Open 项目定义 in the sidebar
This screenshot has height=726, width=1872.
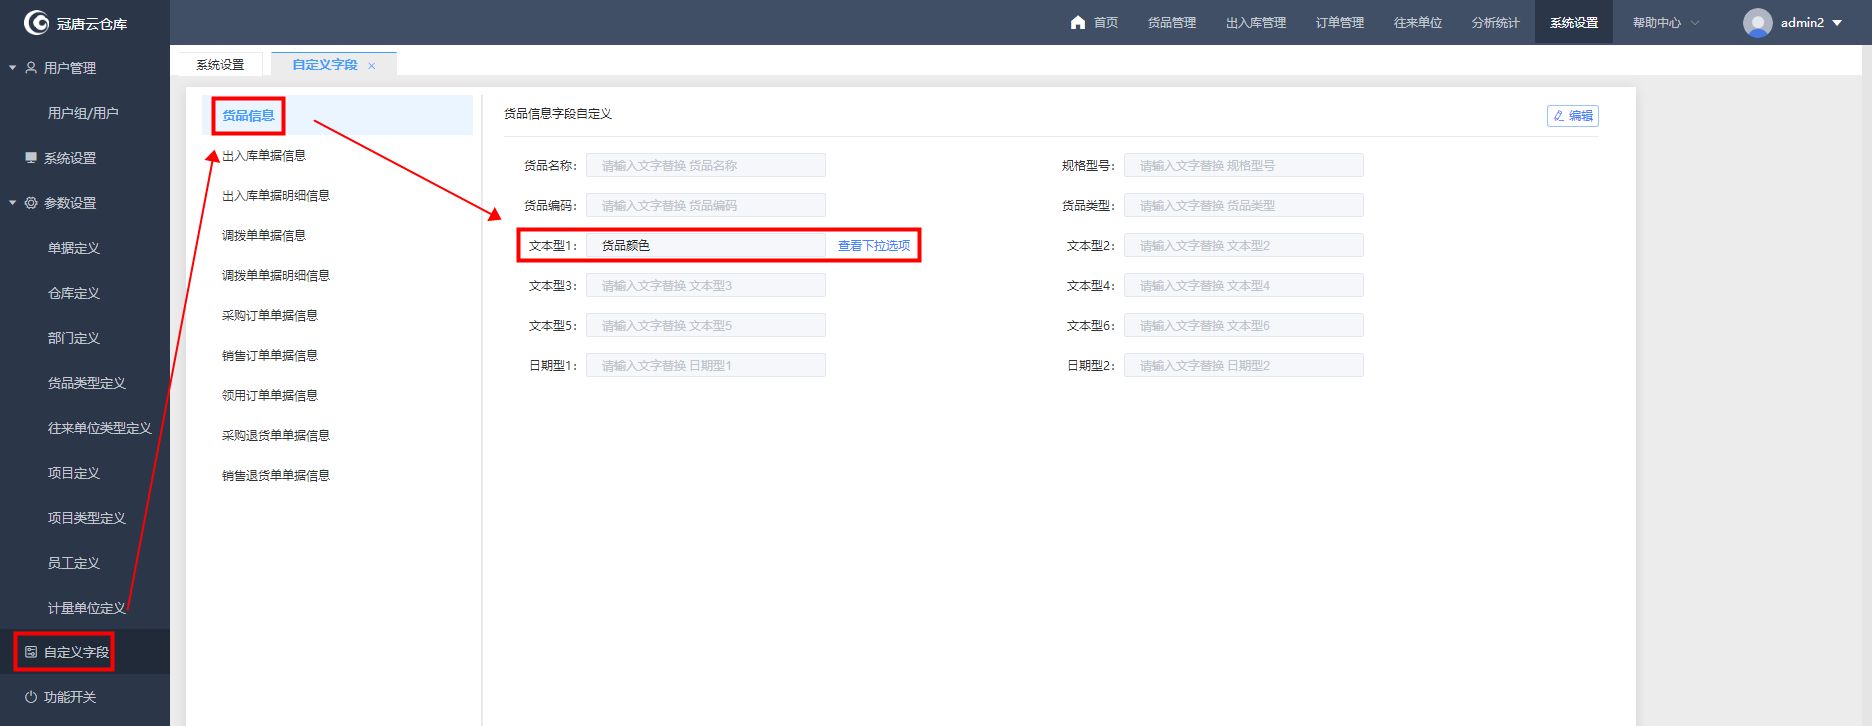tap(74, 473)
